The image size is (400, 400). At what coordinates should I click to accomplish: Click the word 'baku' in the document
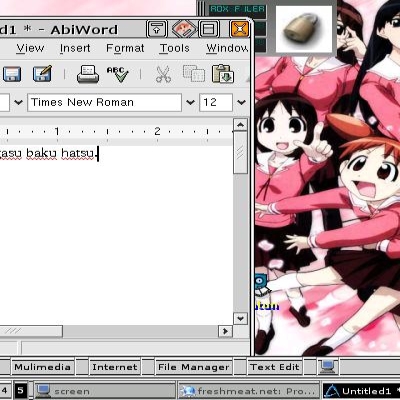(41, 153)
